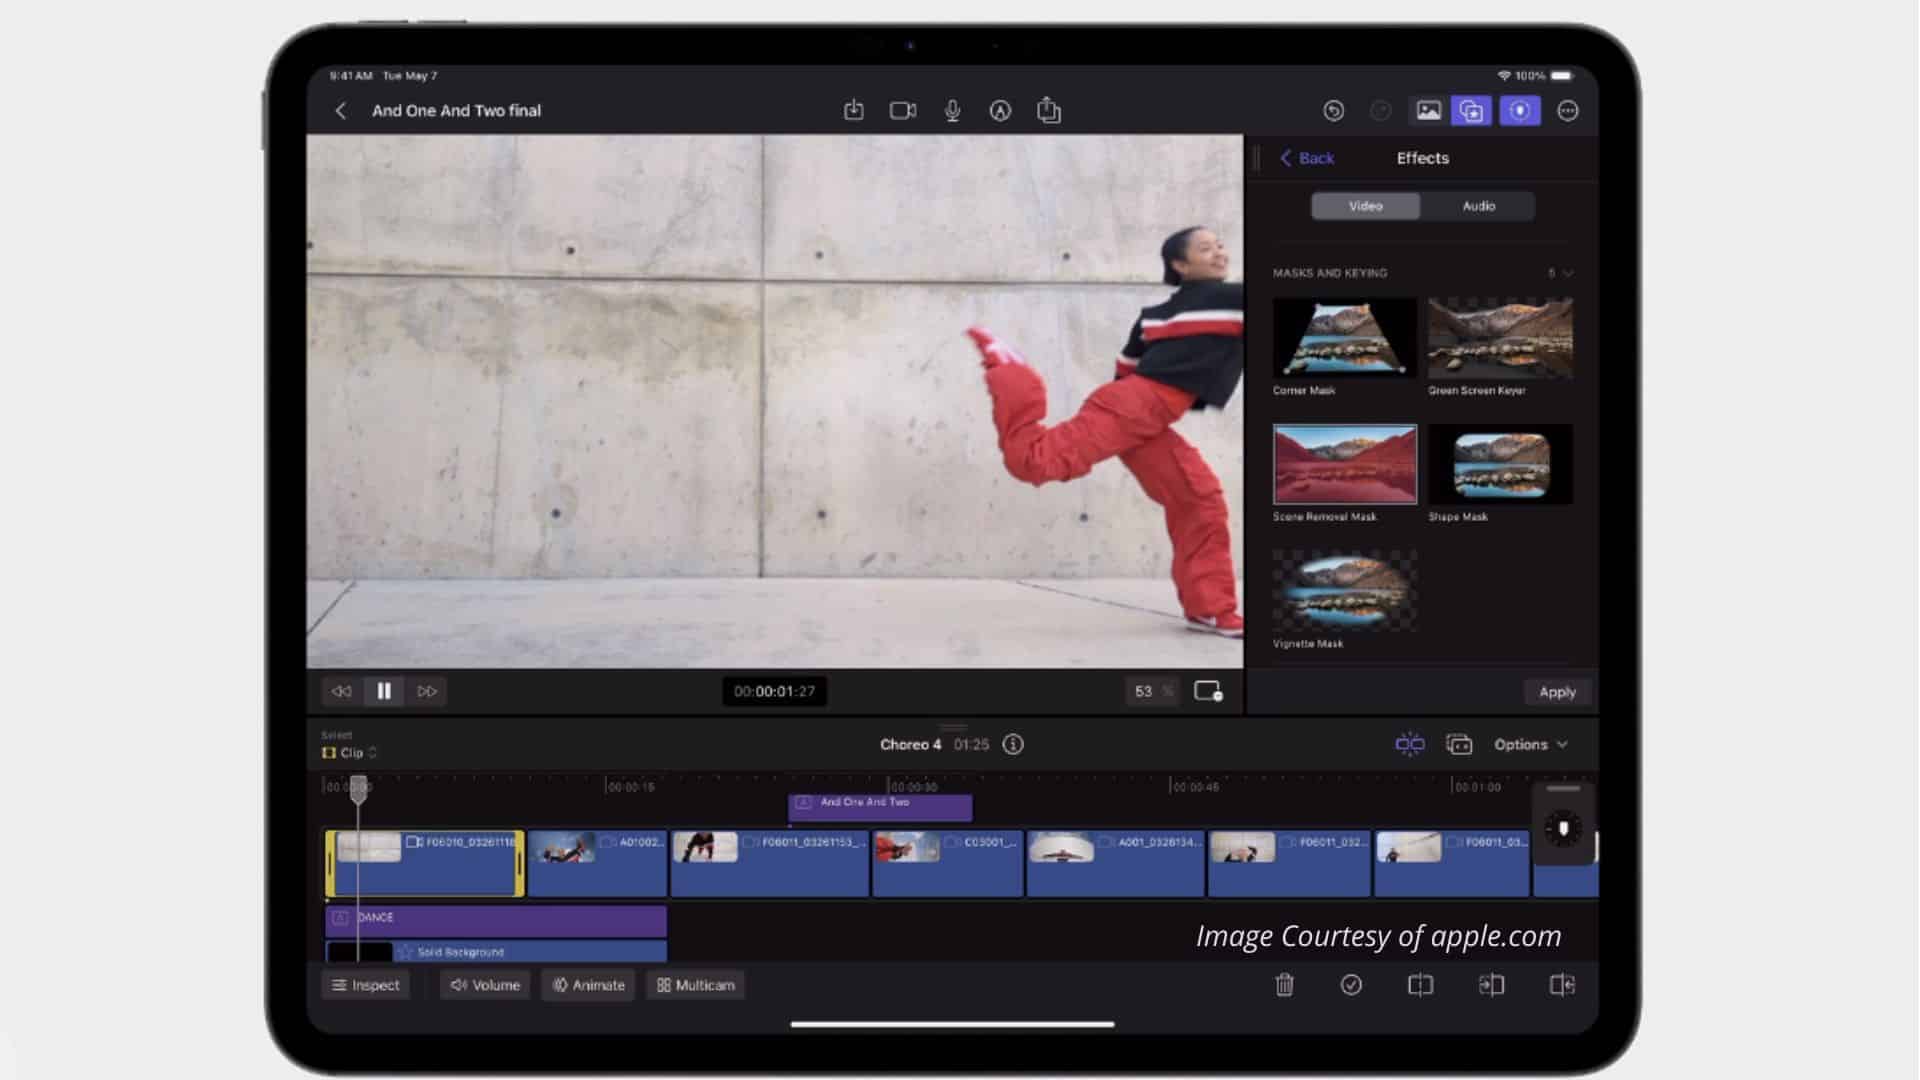Expand the Options dropdown
The image size is (1920, 1080).
[1530, 744]
